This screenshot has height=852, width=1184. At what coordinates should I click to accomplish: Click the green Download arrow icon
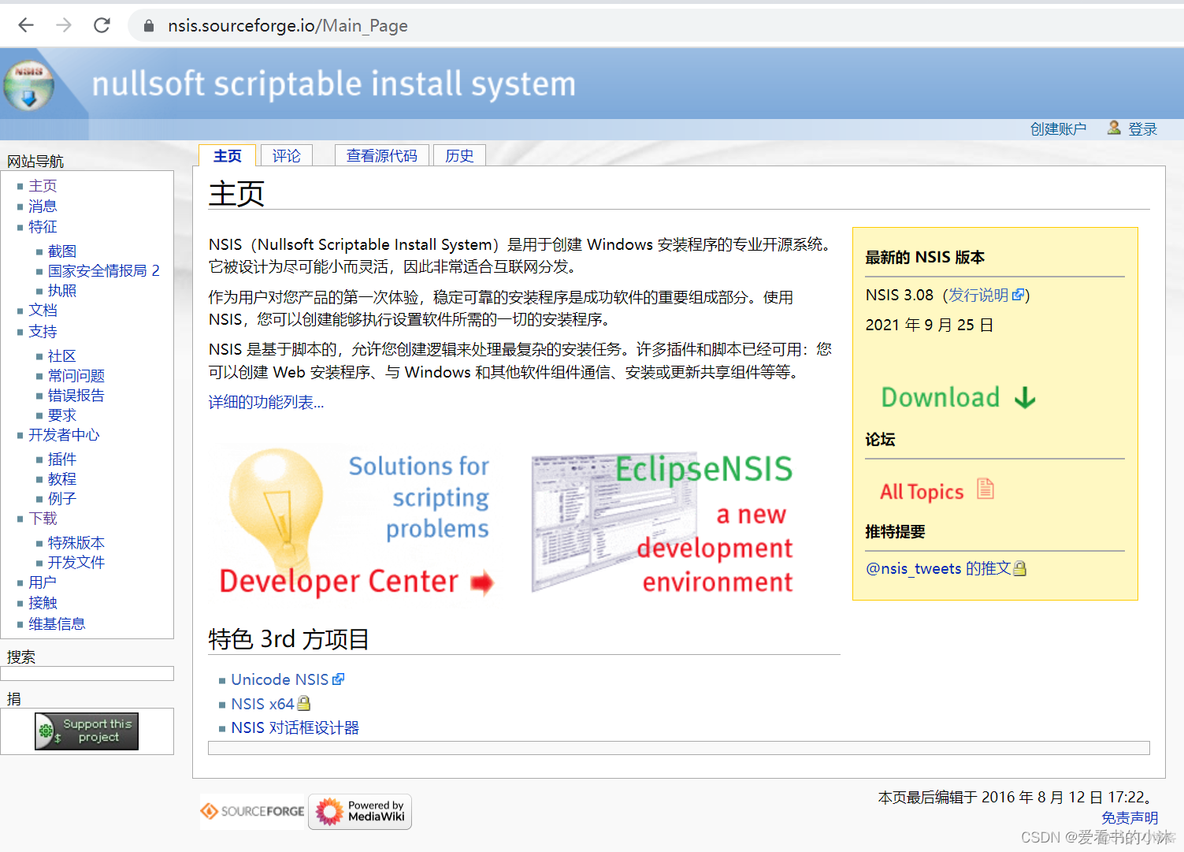click(x=1025, y=397)
